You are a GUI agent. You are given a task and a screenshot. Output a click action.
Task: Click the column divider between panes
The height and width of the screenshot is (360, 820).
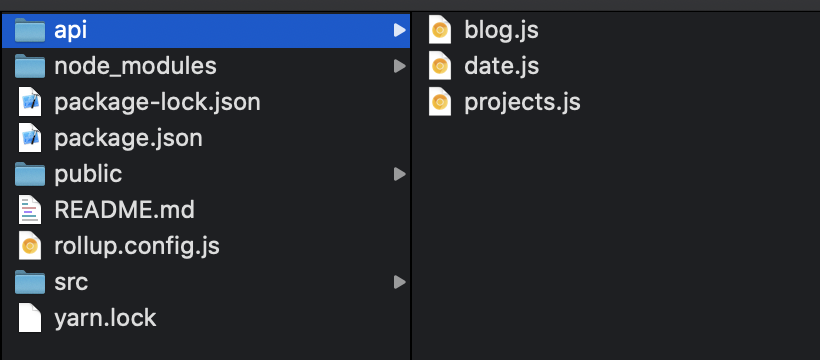coord(411,186)
